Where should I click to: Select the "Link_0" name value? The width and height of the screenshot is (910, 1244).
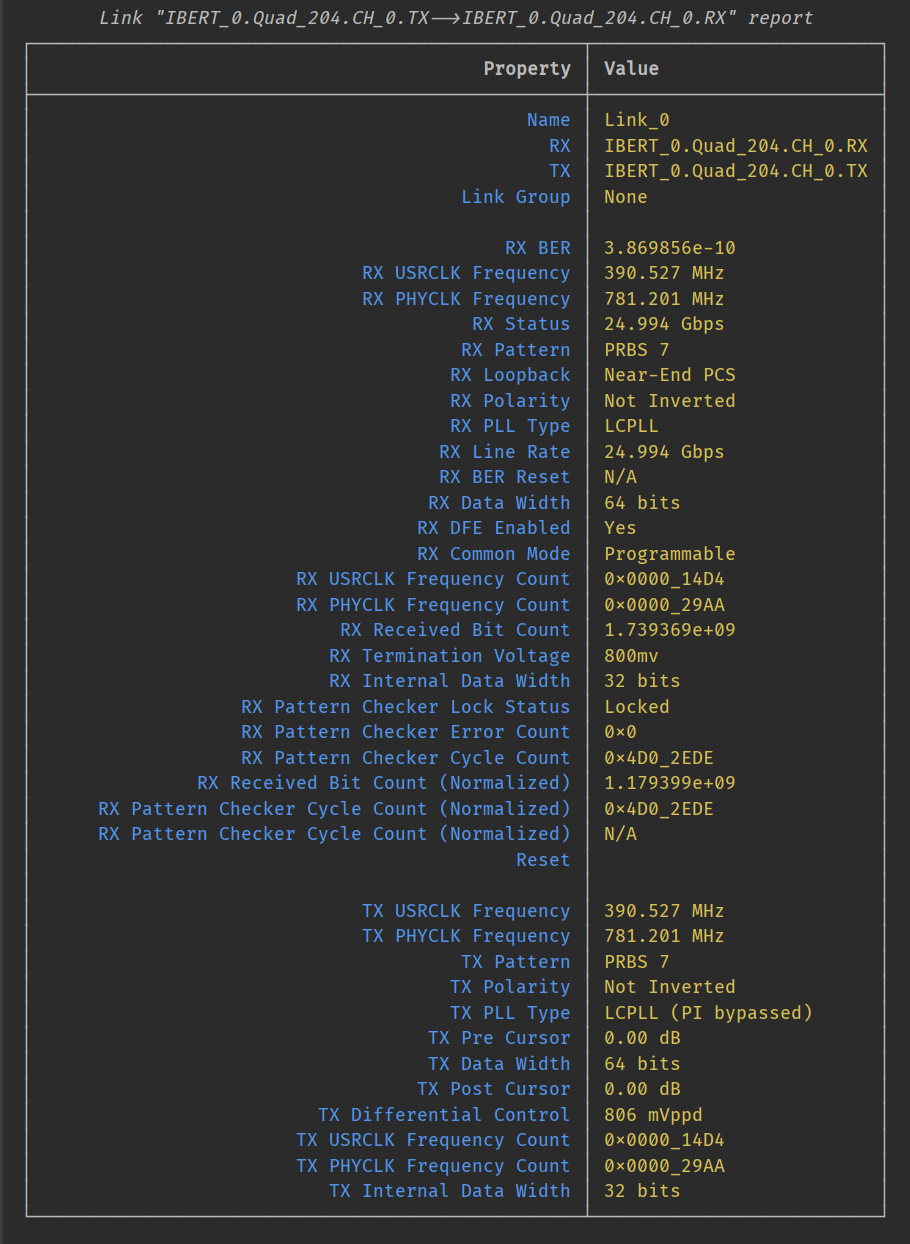636,120
